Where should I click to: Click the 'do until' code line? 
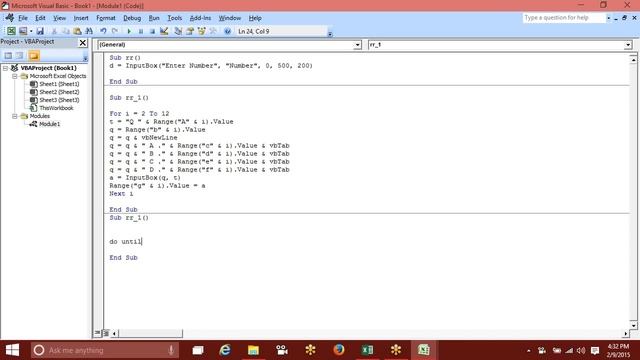point(125,242)
